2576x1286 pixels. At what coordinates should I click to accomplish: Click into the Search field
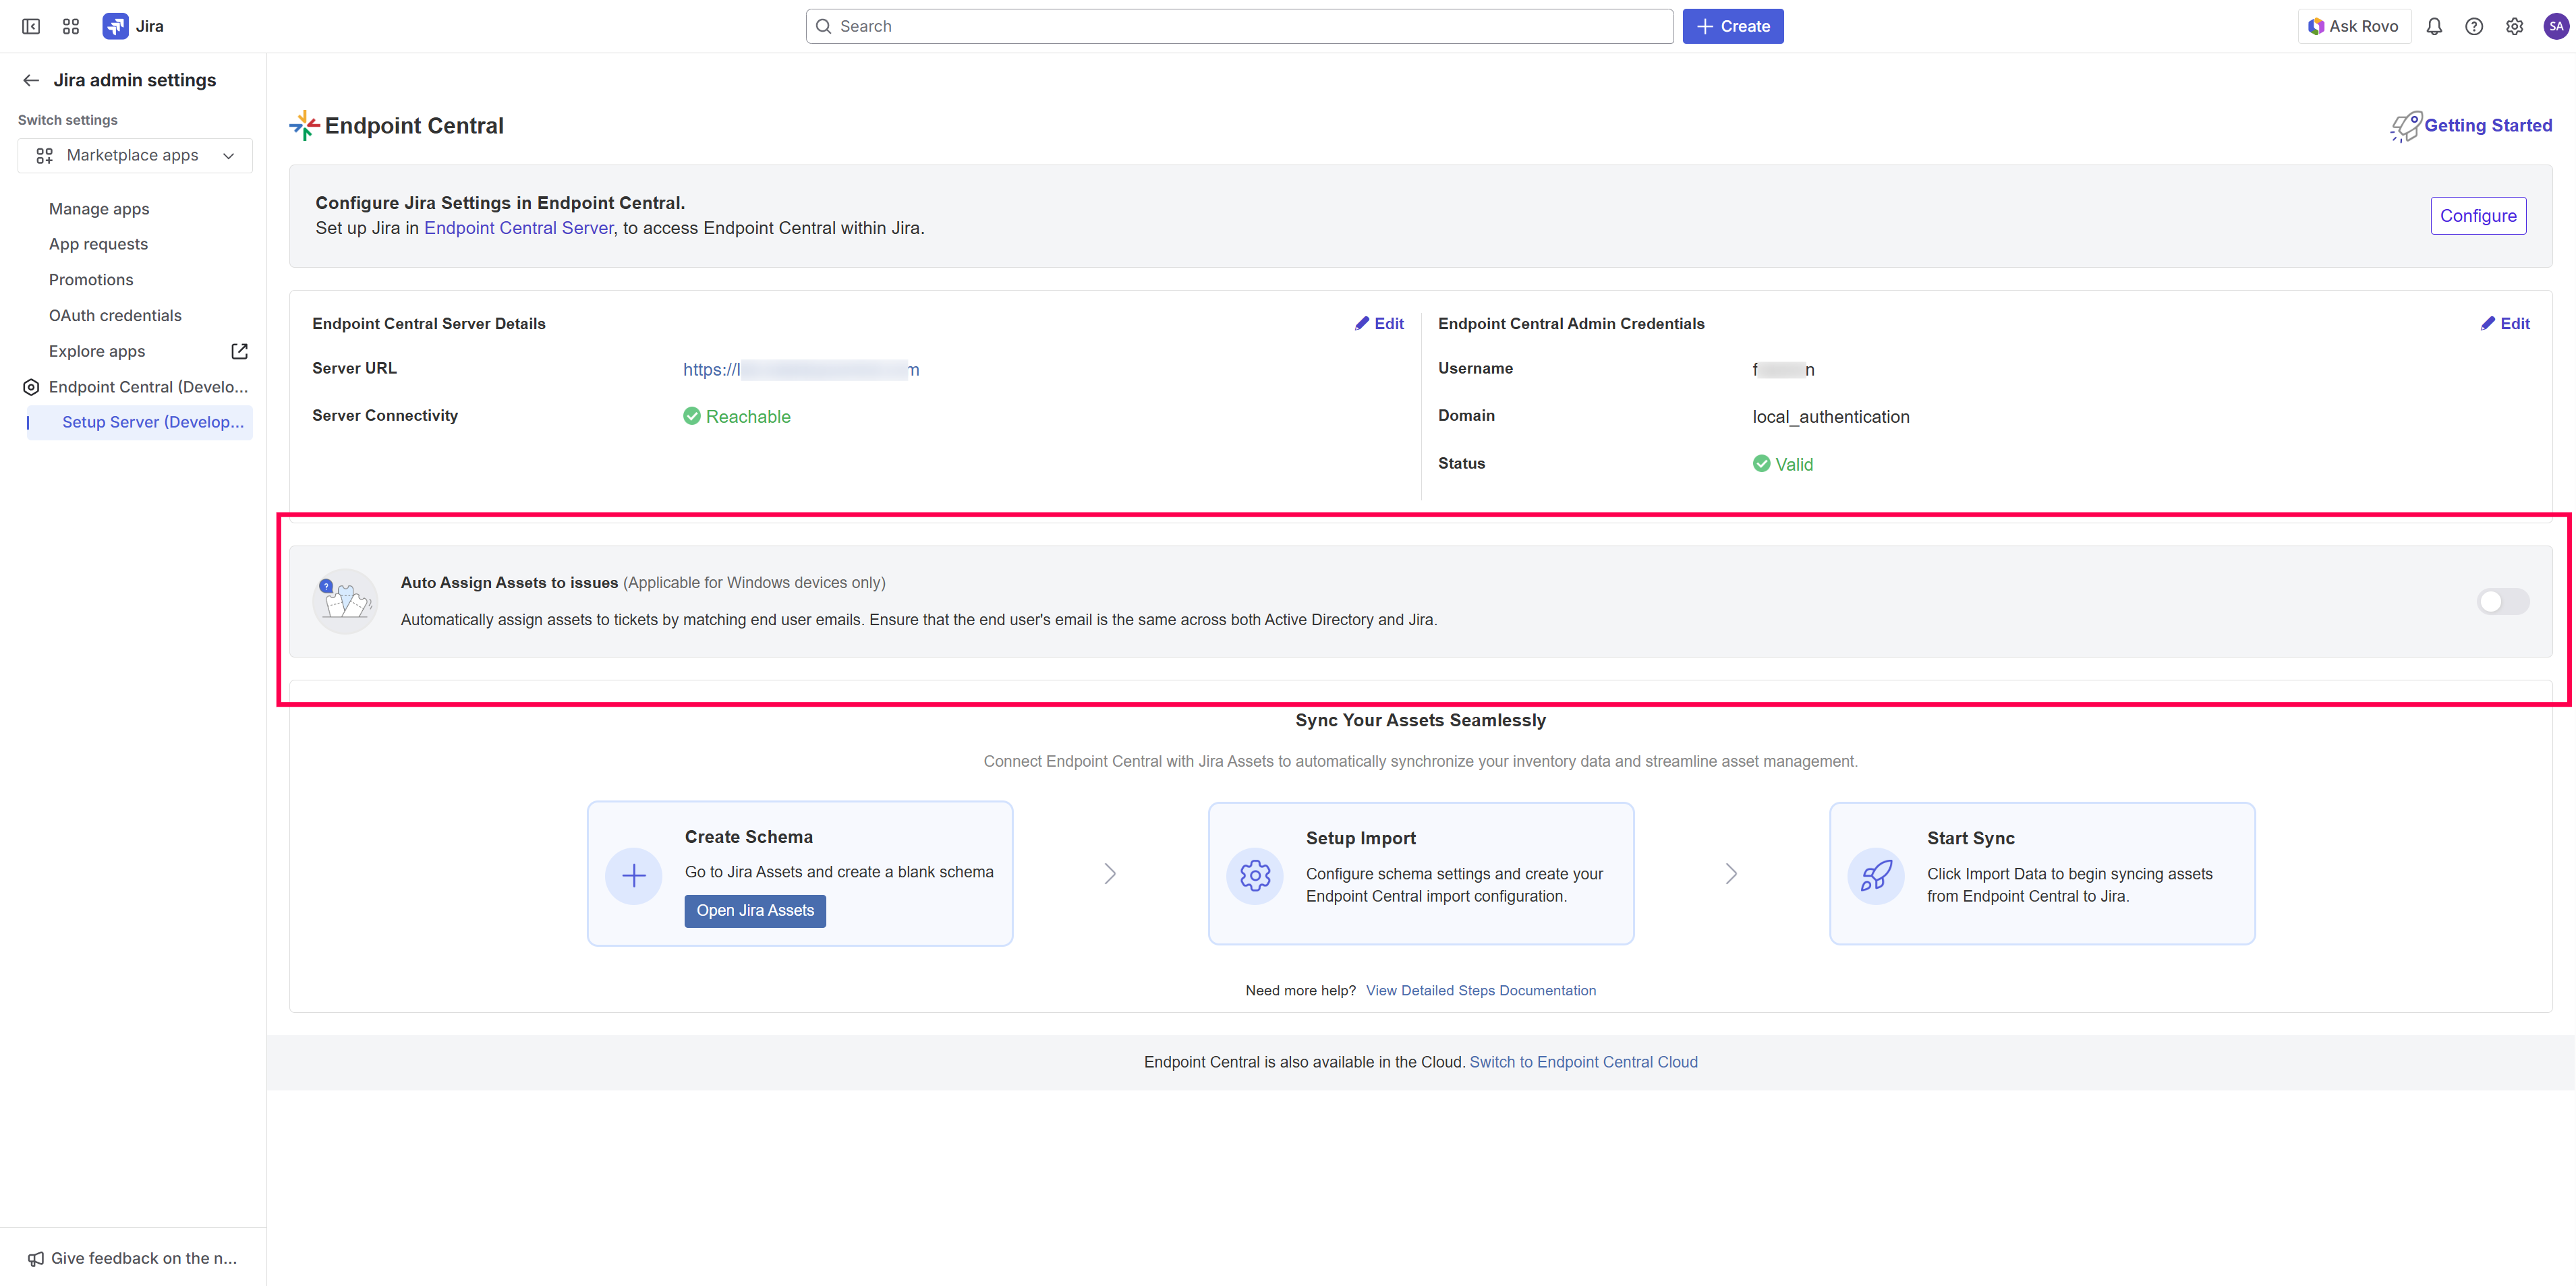1240,26
